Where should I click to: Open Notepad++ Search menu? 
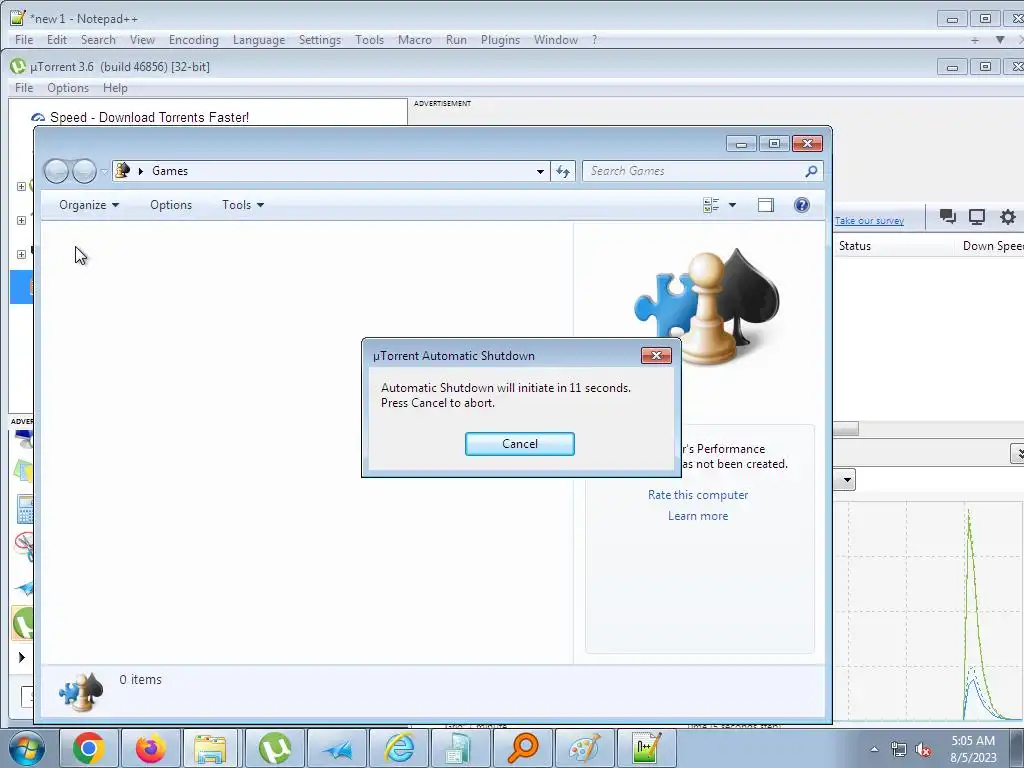coord(98,40)
